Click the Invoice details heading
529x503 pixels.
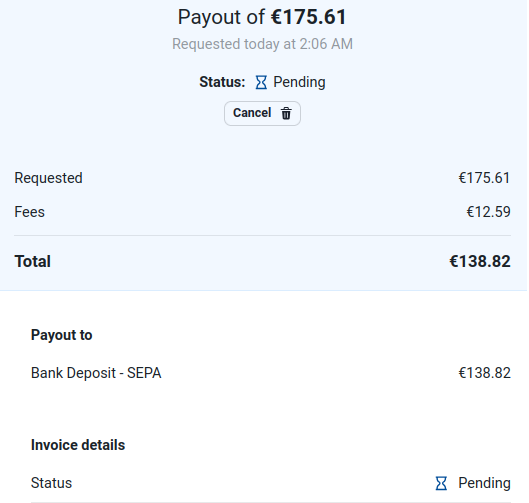[x=78, y=445]
